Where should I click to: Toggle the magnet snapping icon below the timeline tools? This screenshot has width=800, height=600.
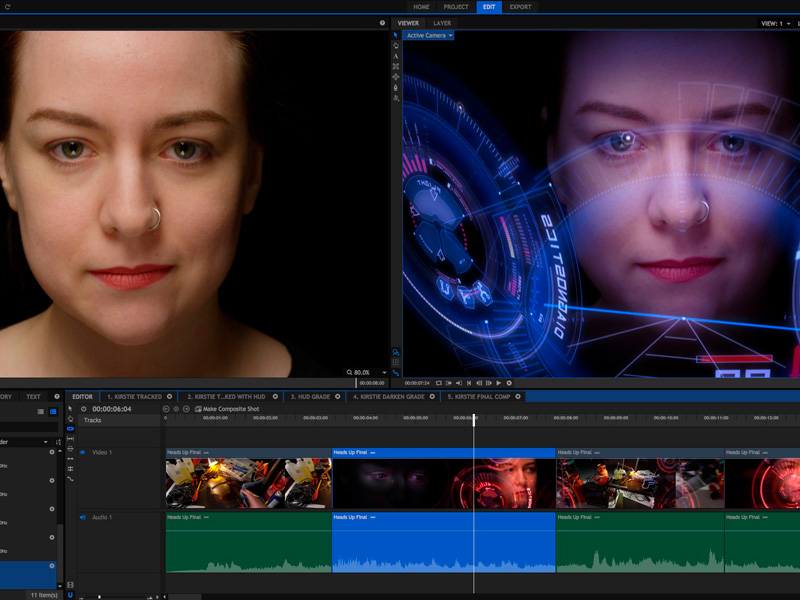[70, 594]
